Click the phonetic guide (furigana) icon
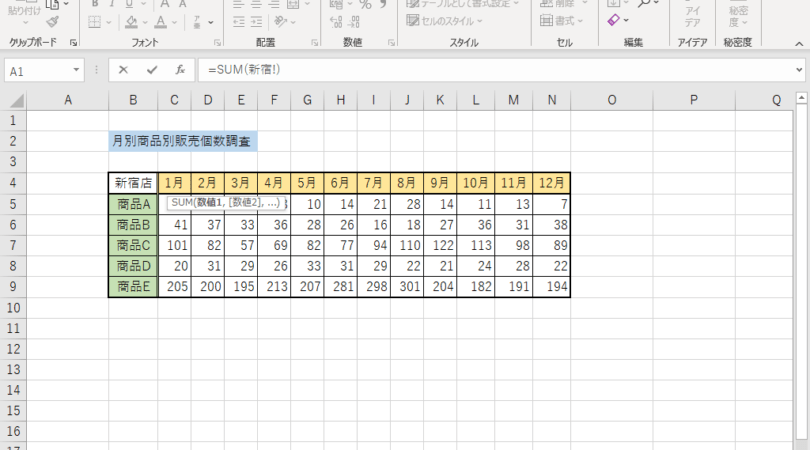Screen dimensions: 810x450 197,22
